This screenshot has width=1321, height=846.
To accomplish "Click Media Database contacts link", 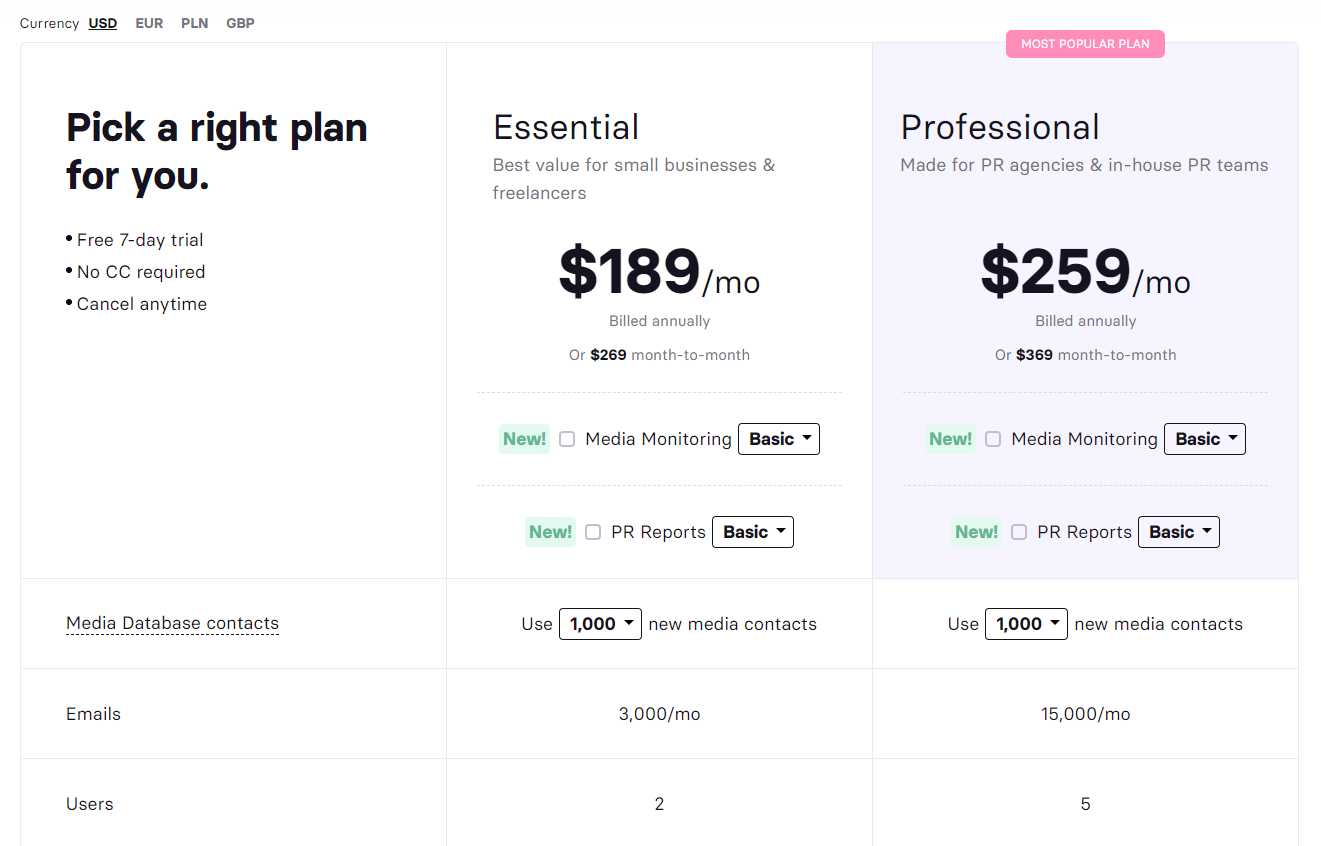I will pyautogui.click(x=172, y=623).
